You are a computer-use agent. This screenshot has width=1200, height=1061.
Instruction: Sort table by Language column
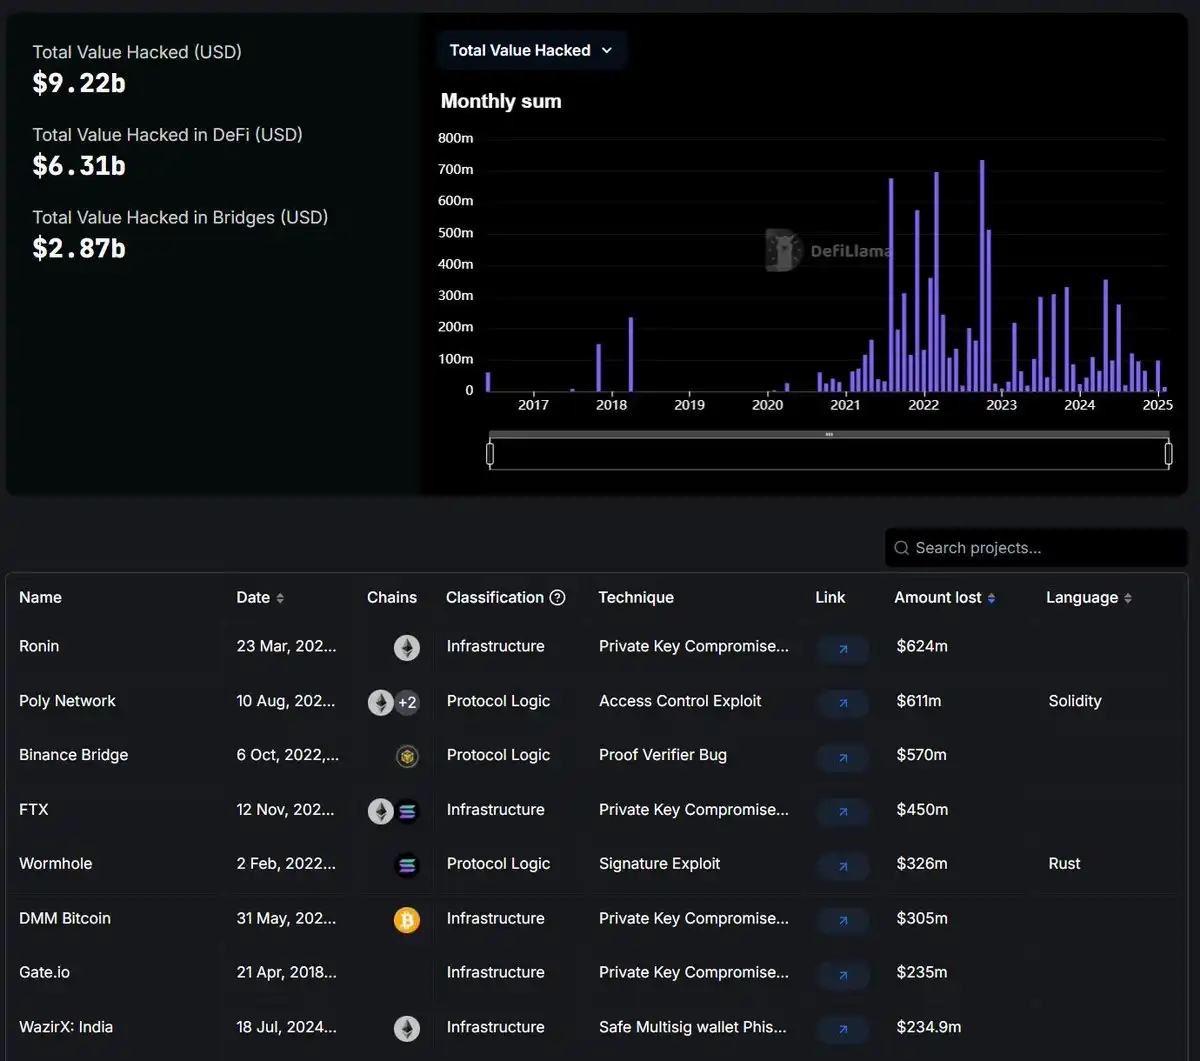[1088, 598]
